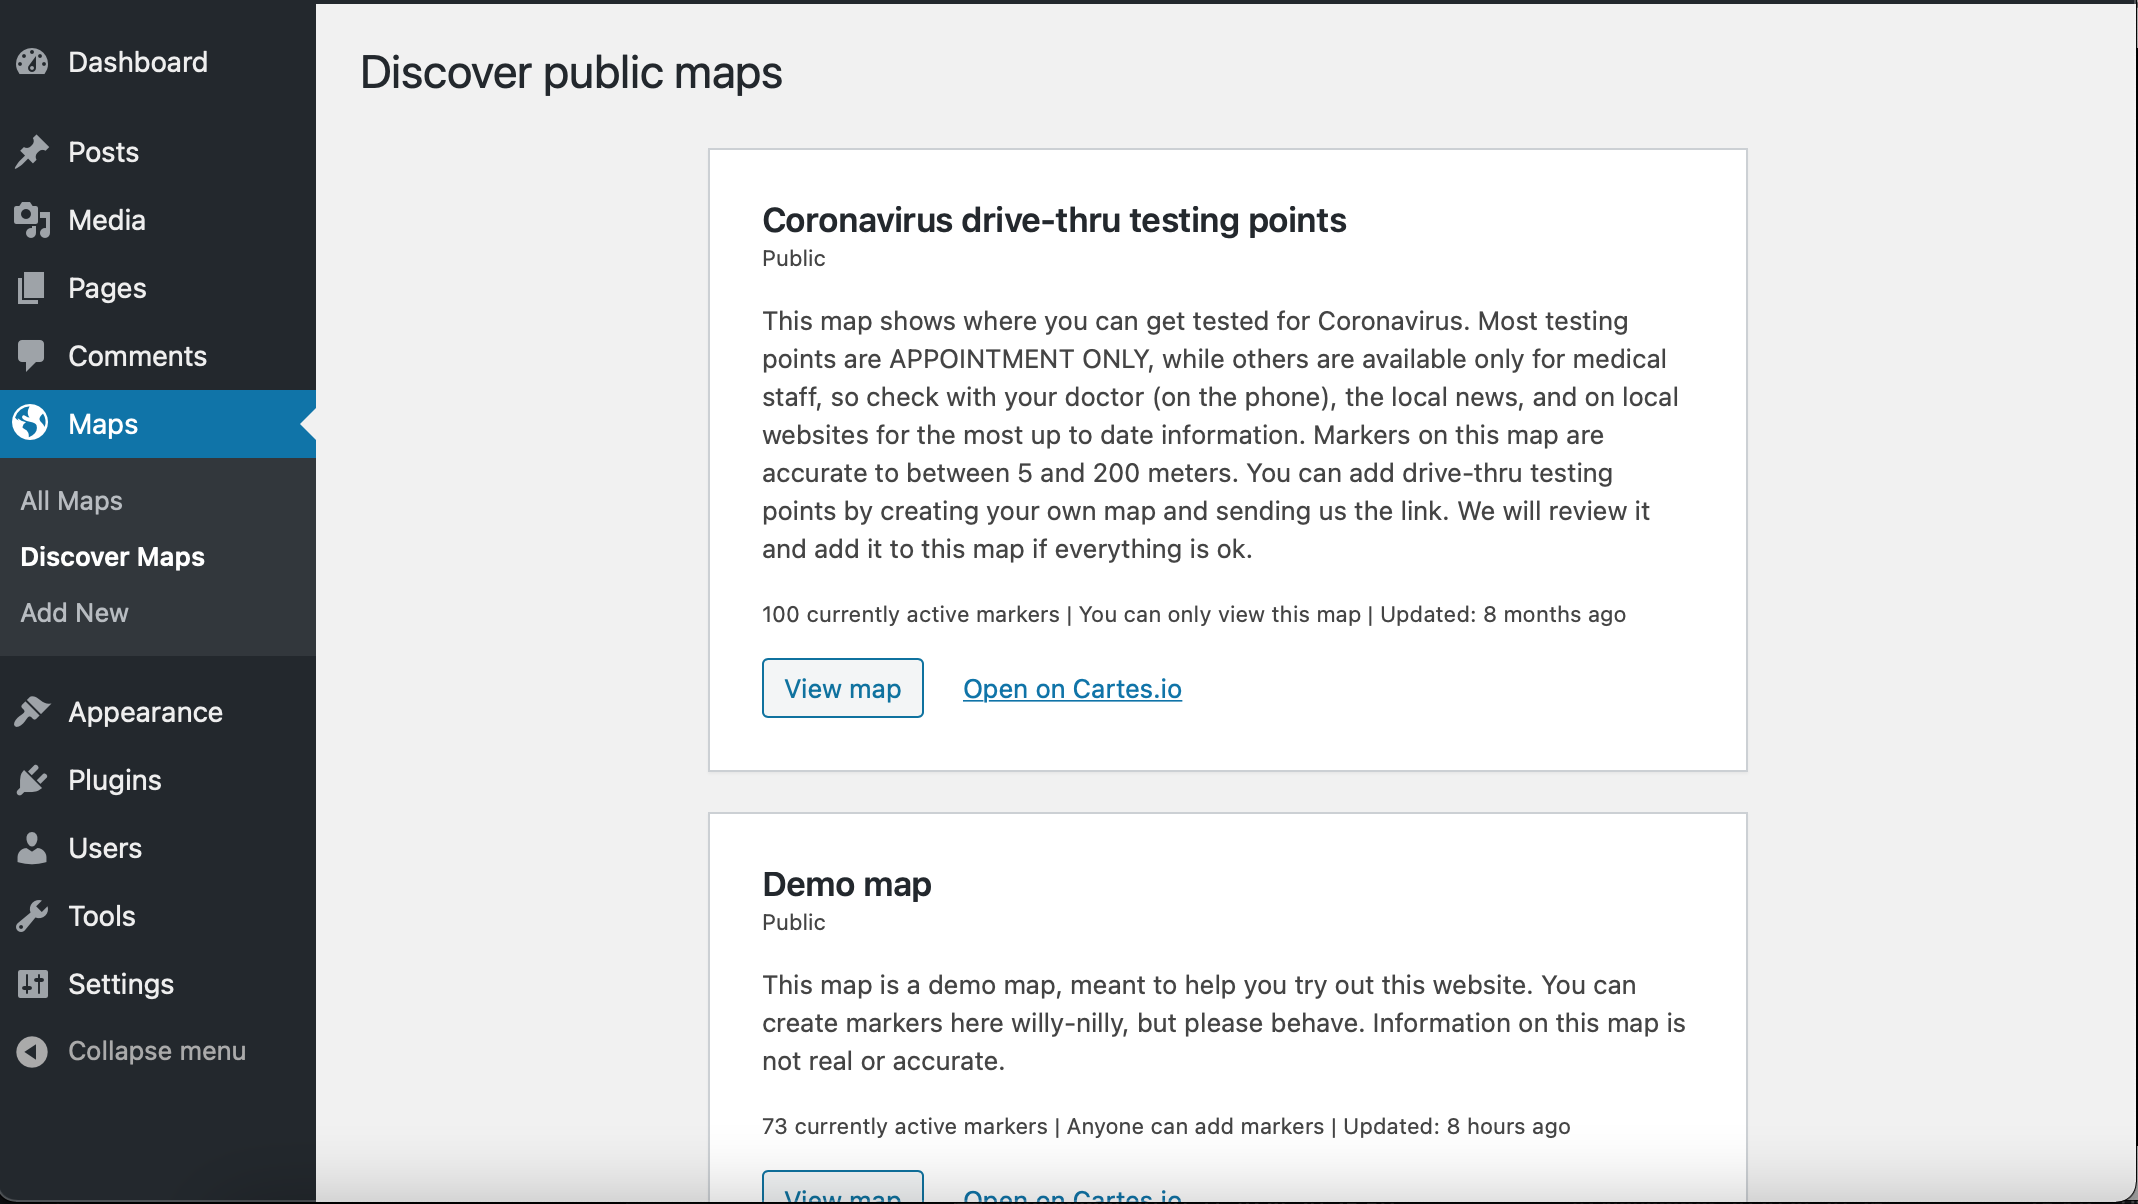Click the Media library icon
Screen dimensions: 2138x1204
(32, 220)
